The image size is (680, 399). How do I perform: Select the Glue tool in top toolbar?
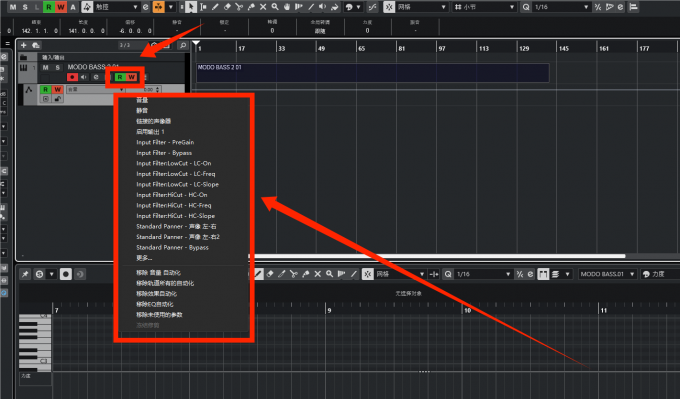tap(251, 7)
